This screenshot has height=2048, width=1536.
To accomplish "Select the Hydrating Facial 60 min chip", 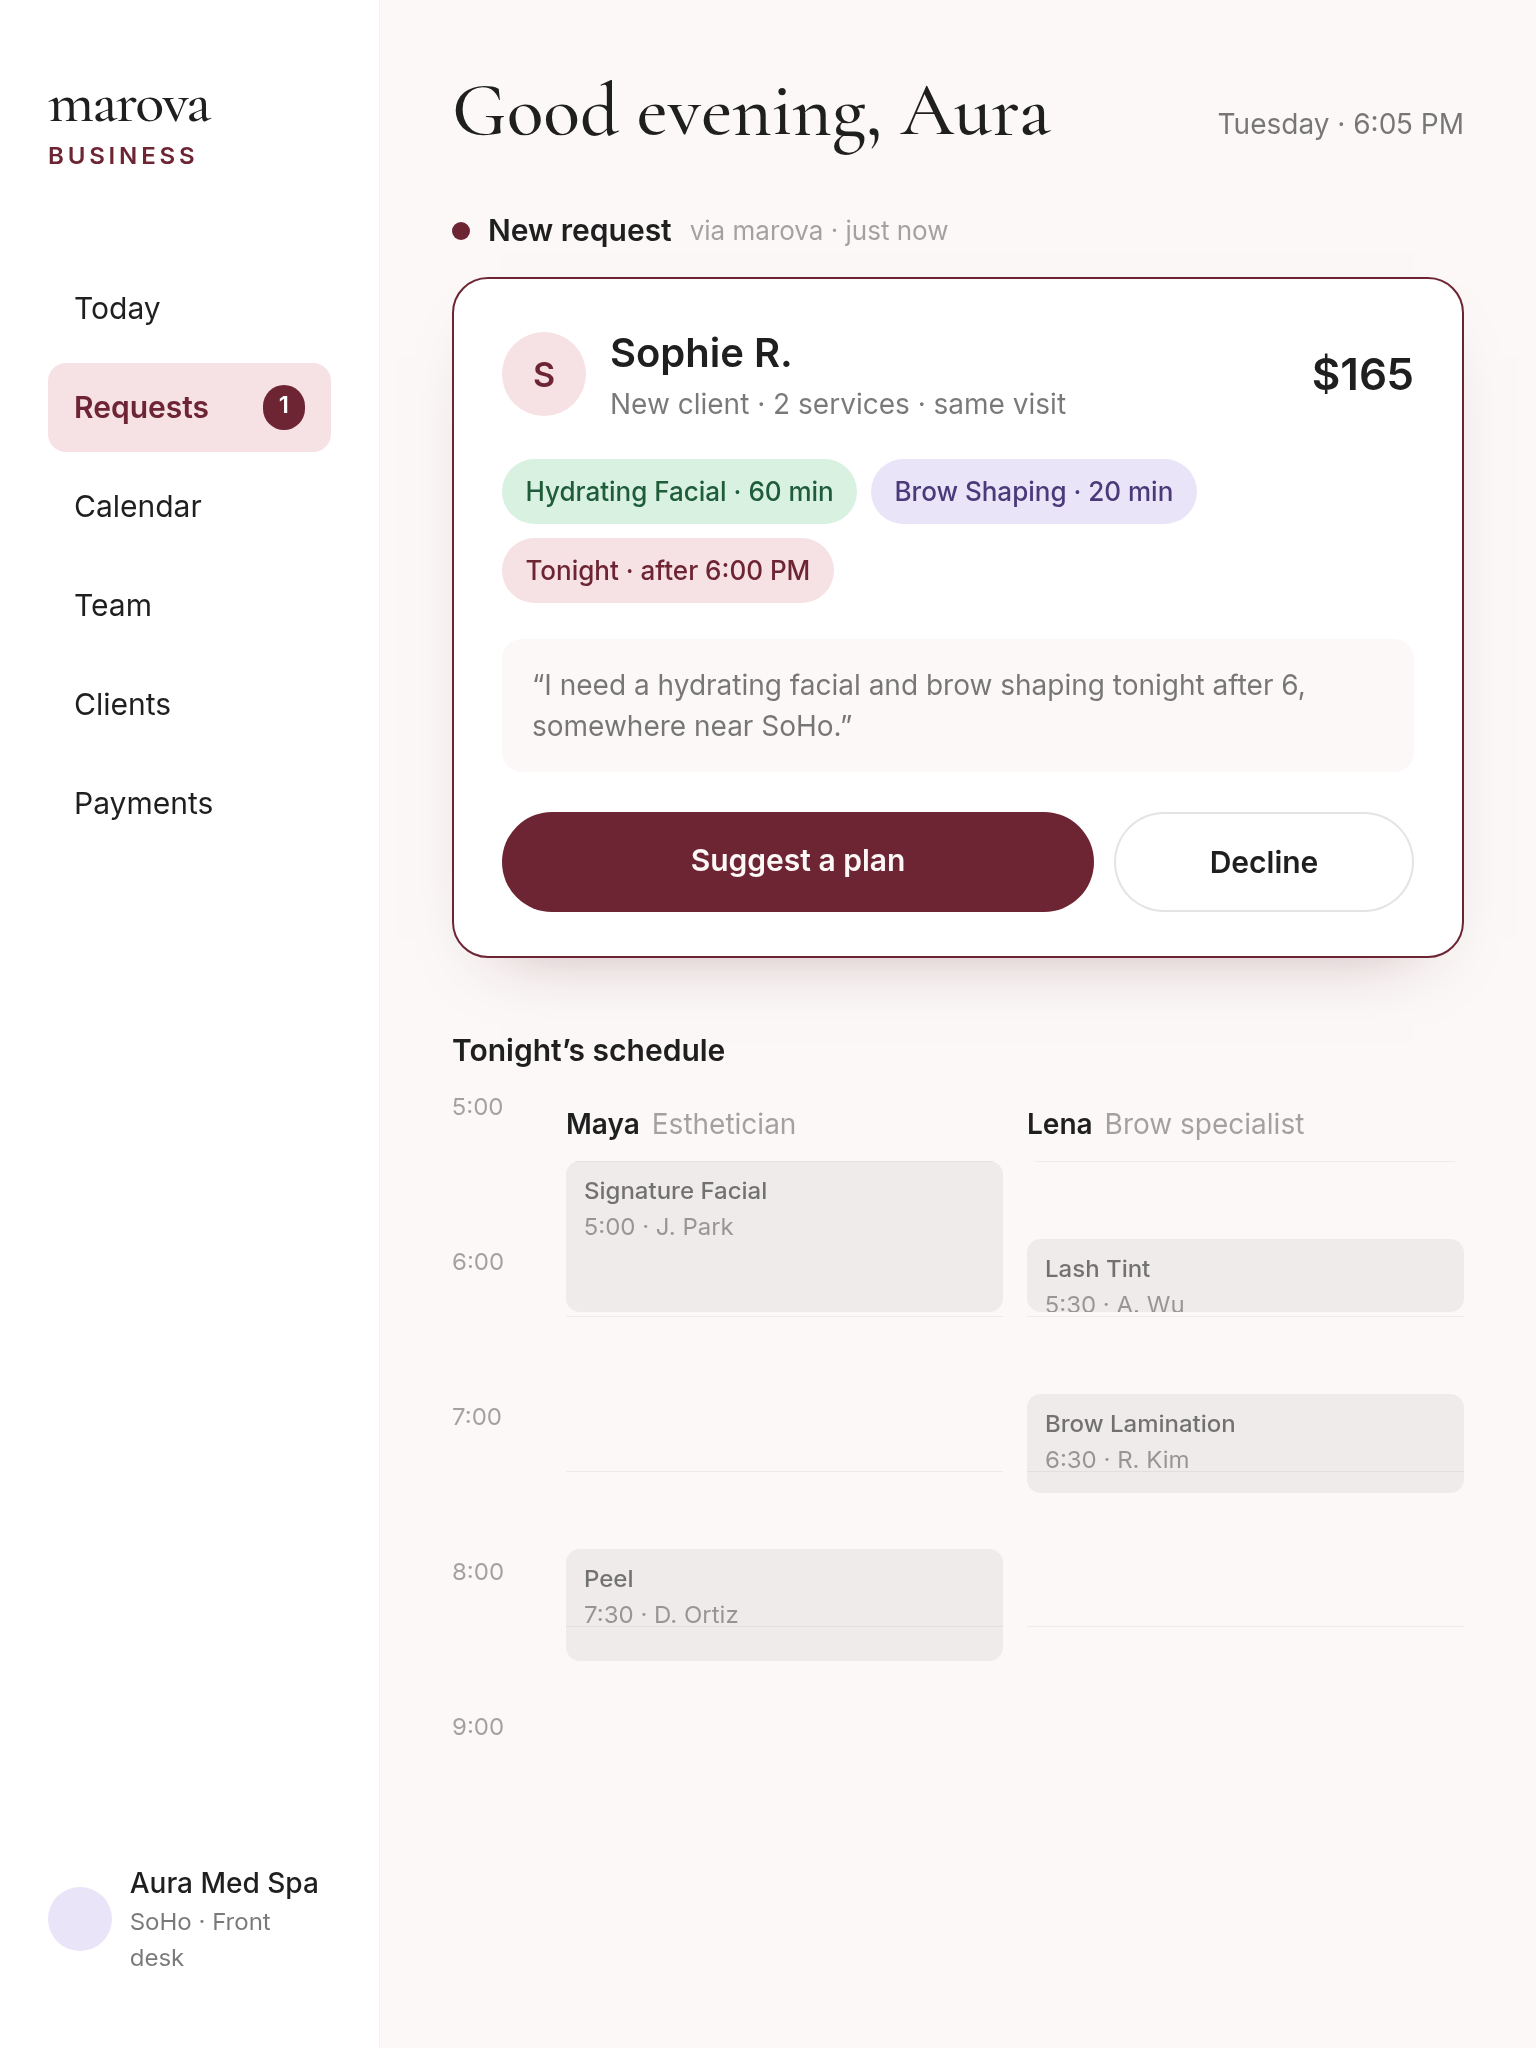I will [x=679, y=491].
